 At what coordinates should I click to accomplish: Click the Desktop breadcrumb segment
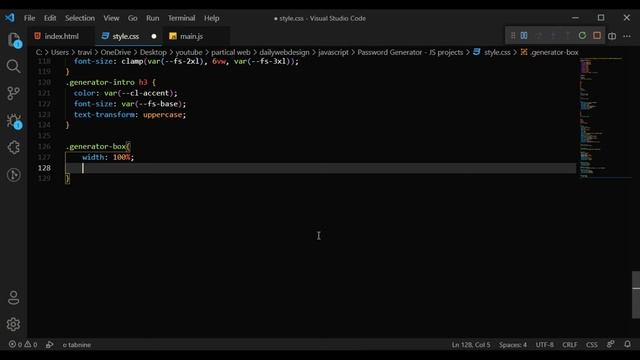153,52
